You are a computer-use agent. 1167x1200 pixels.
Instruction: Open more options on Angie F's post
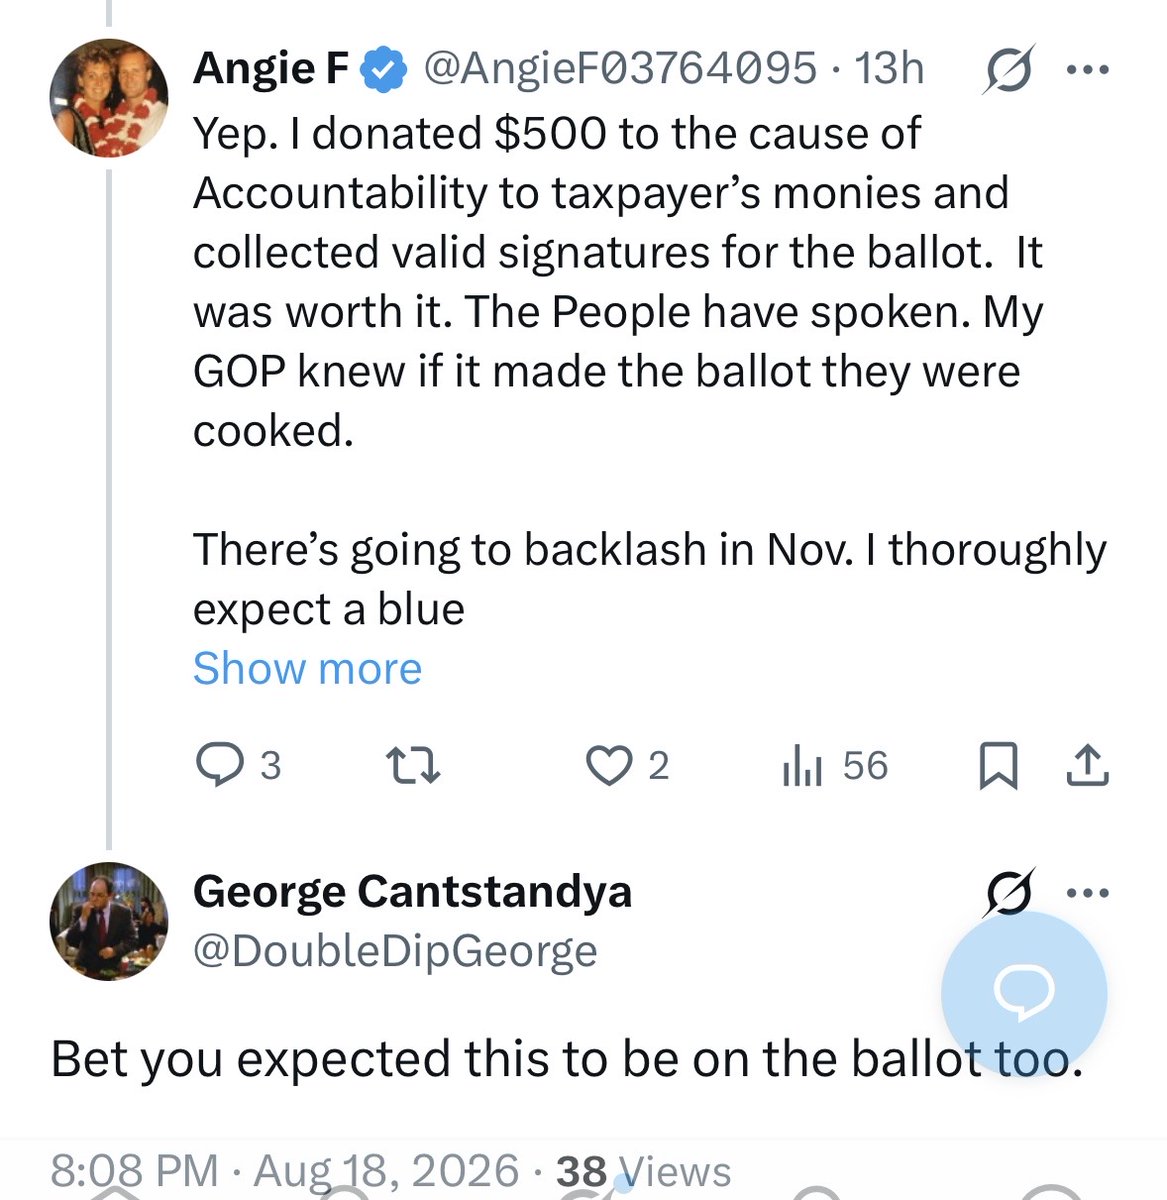pyautogui.click(x=1088, y=70)
